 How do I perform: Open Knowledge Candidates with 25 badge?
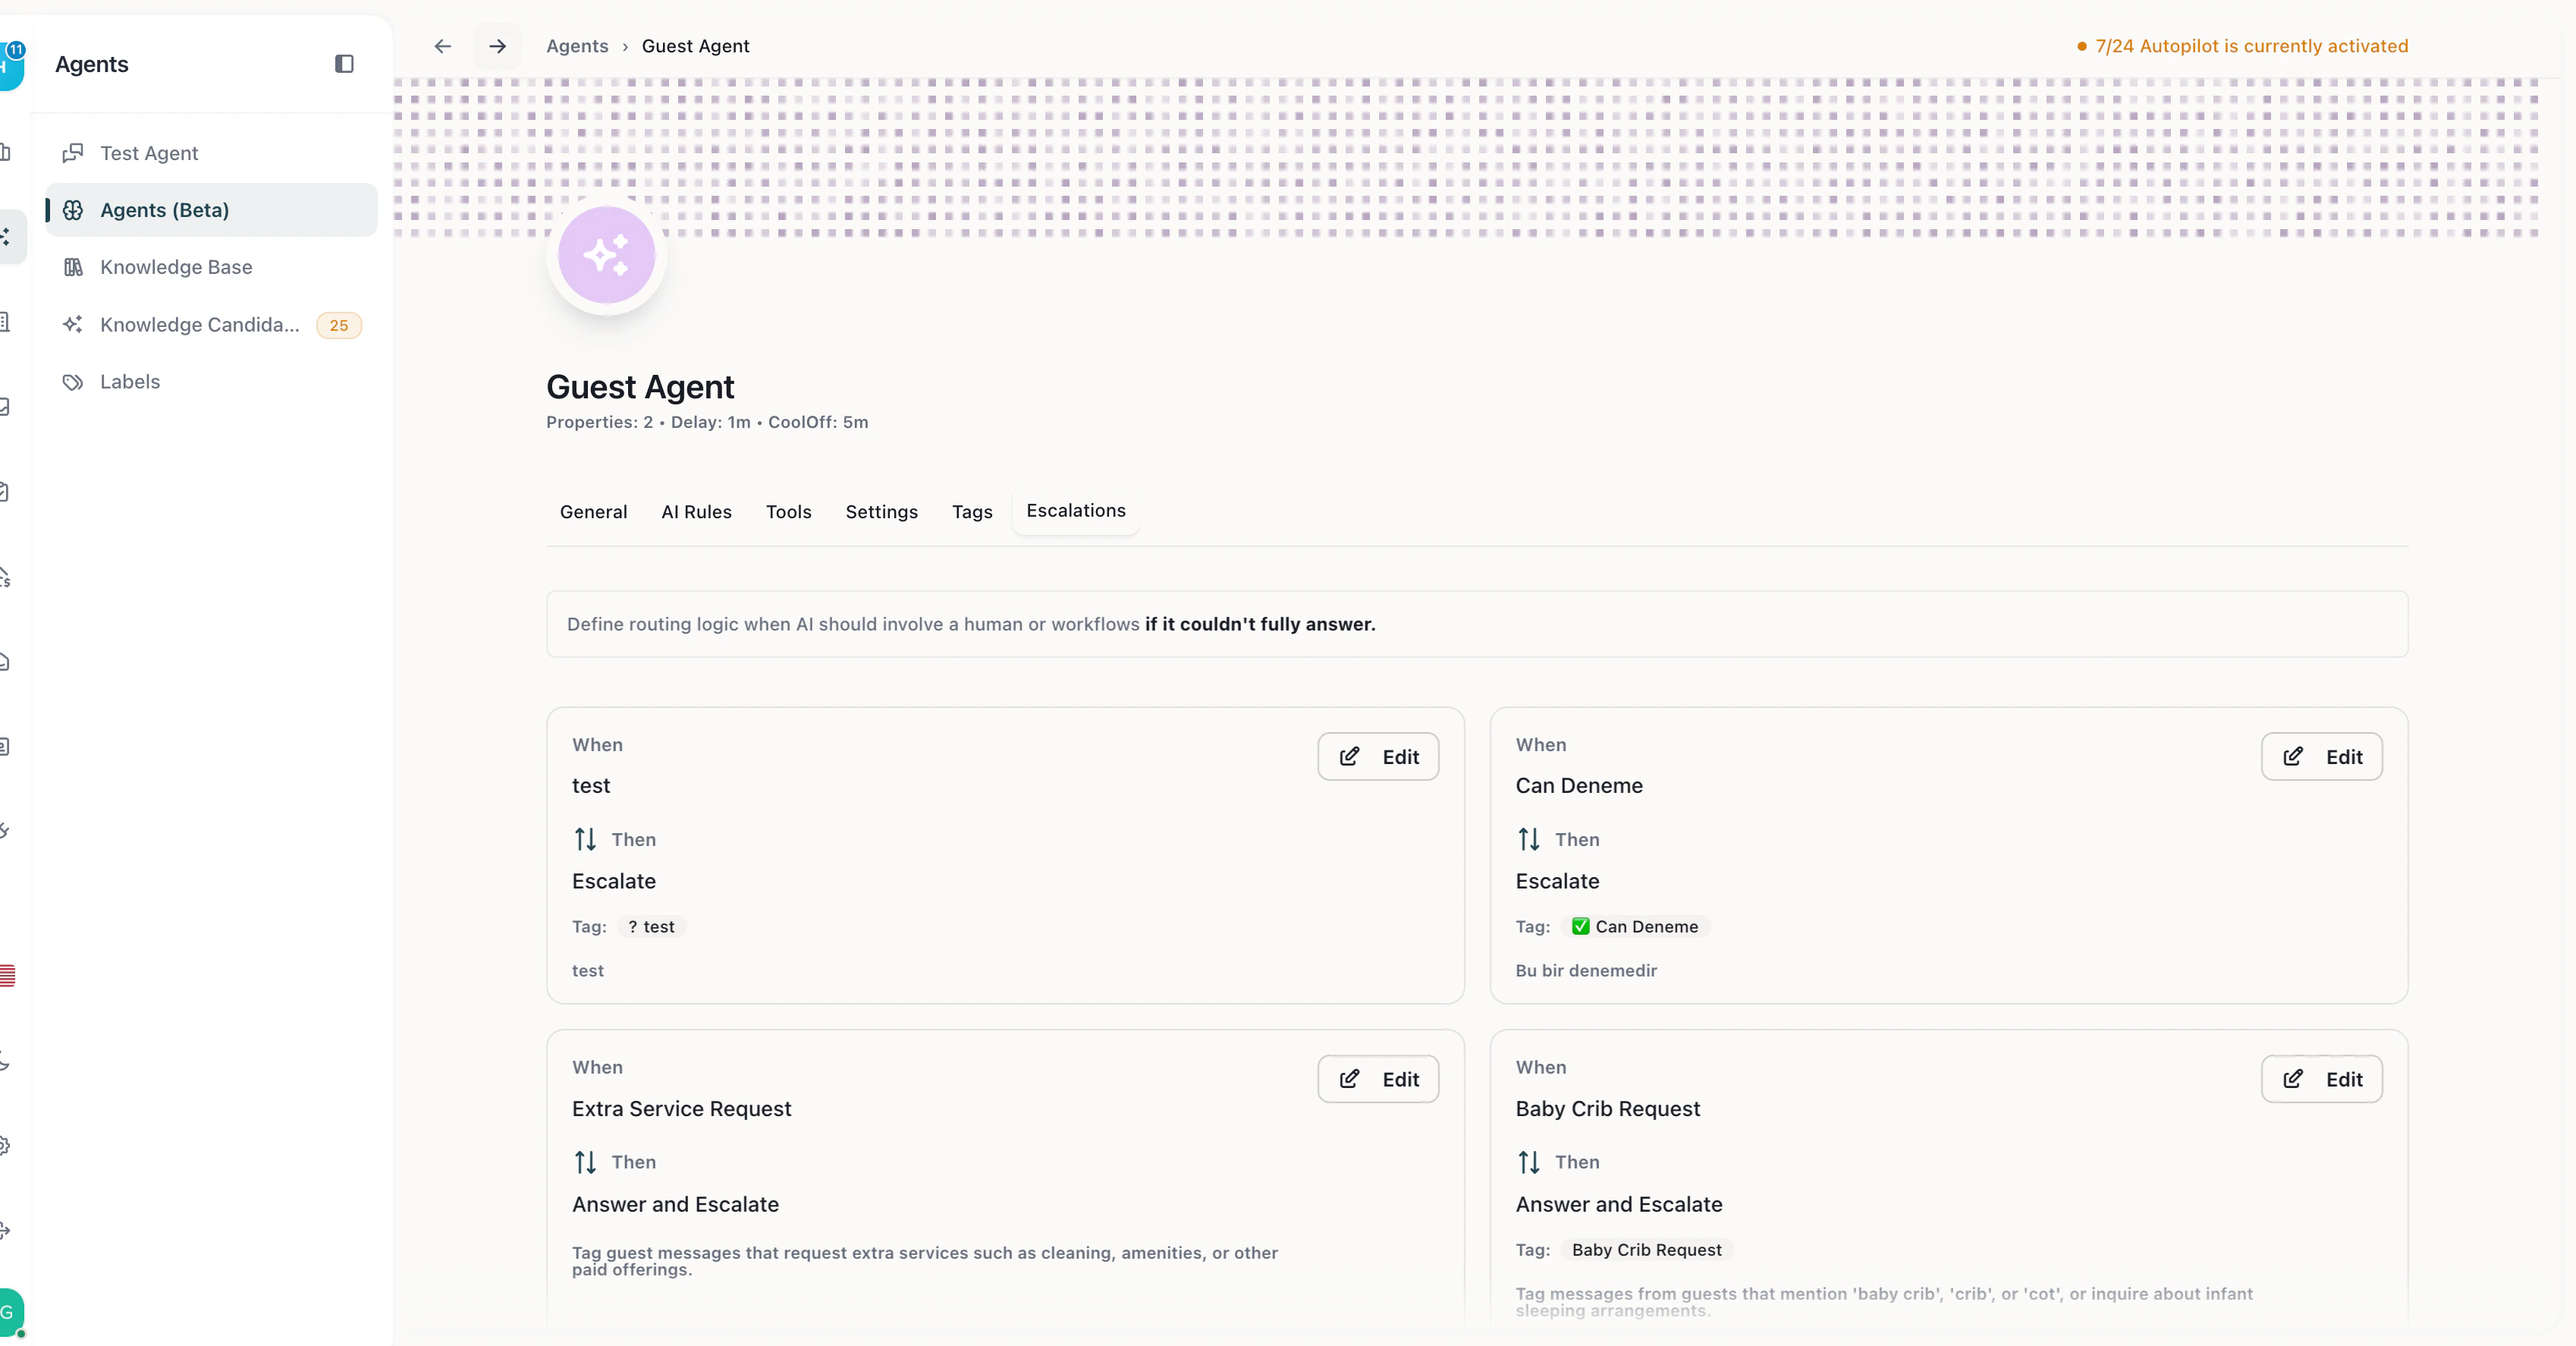[x=200, y=325]
